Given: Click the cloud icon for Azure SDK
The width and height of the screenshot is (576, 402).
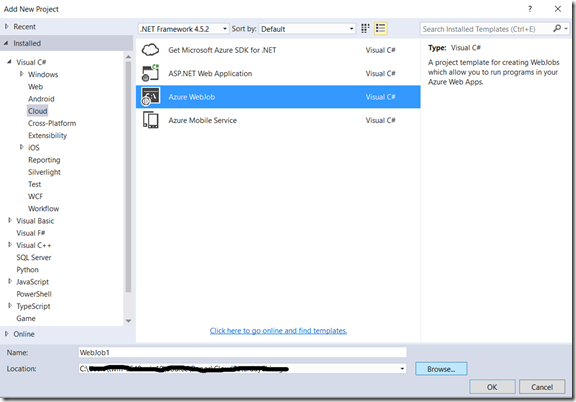Looking at the screenshot, I should tap(150, 50).
